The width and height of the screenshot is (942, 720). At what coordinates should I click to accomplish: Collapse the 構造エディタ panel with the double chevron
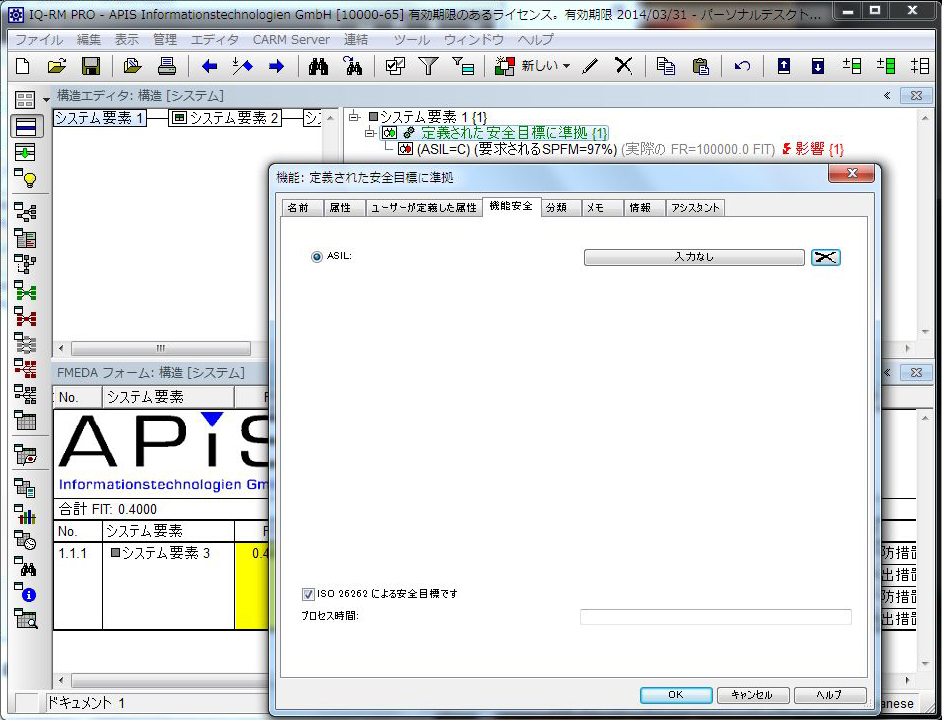pos(887,96)
